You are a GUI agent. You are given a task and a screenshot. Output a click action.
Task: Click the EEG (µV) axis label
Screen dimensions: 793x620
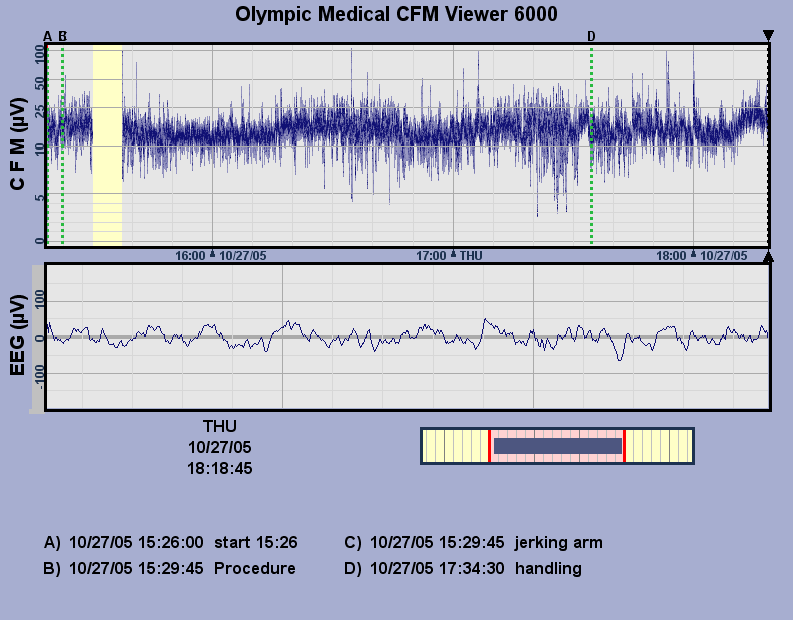click(x=17, y=335)
